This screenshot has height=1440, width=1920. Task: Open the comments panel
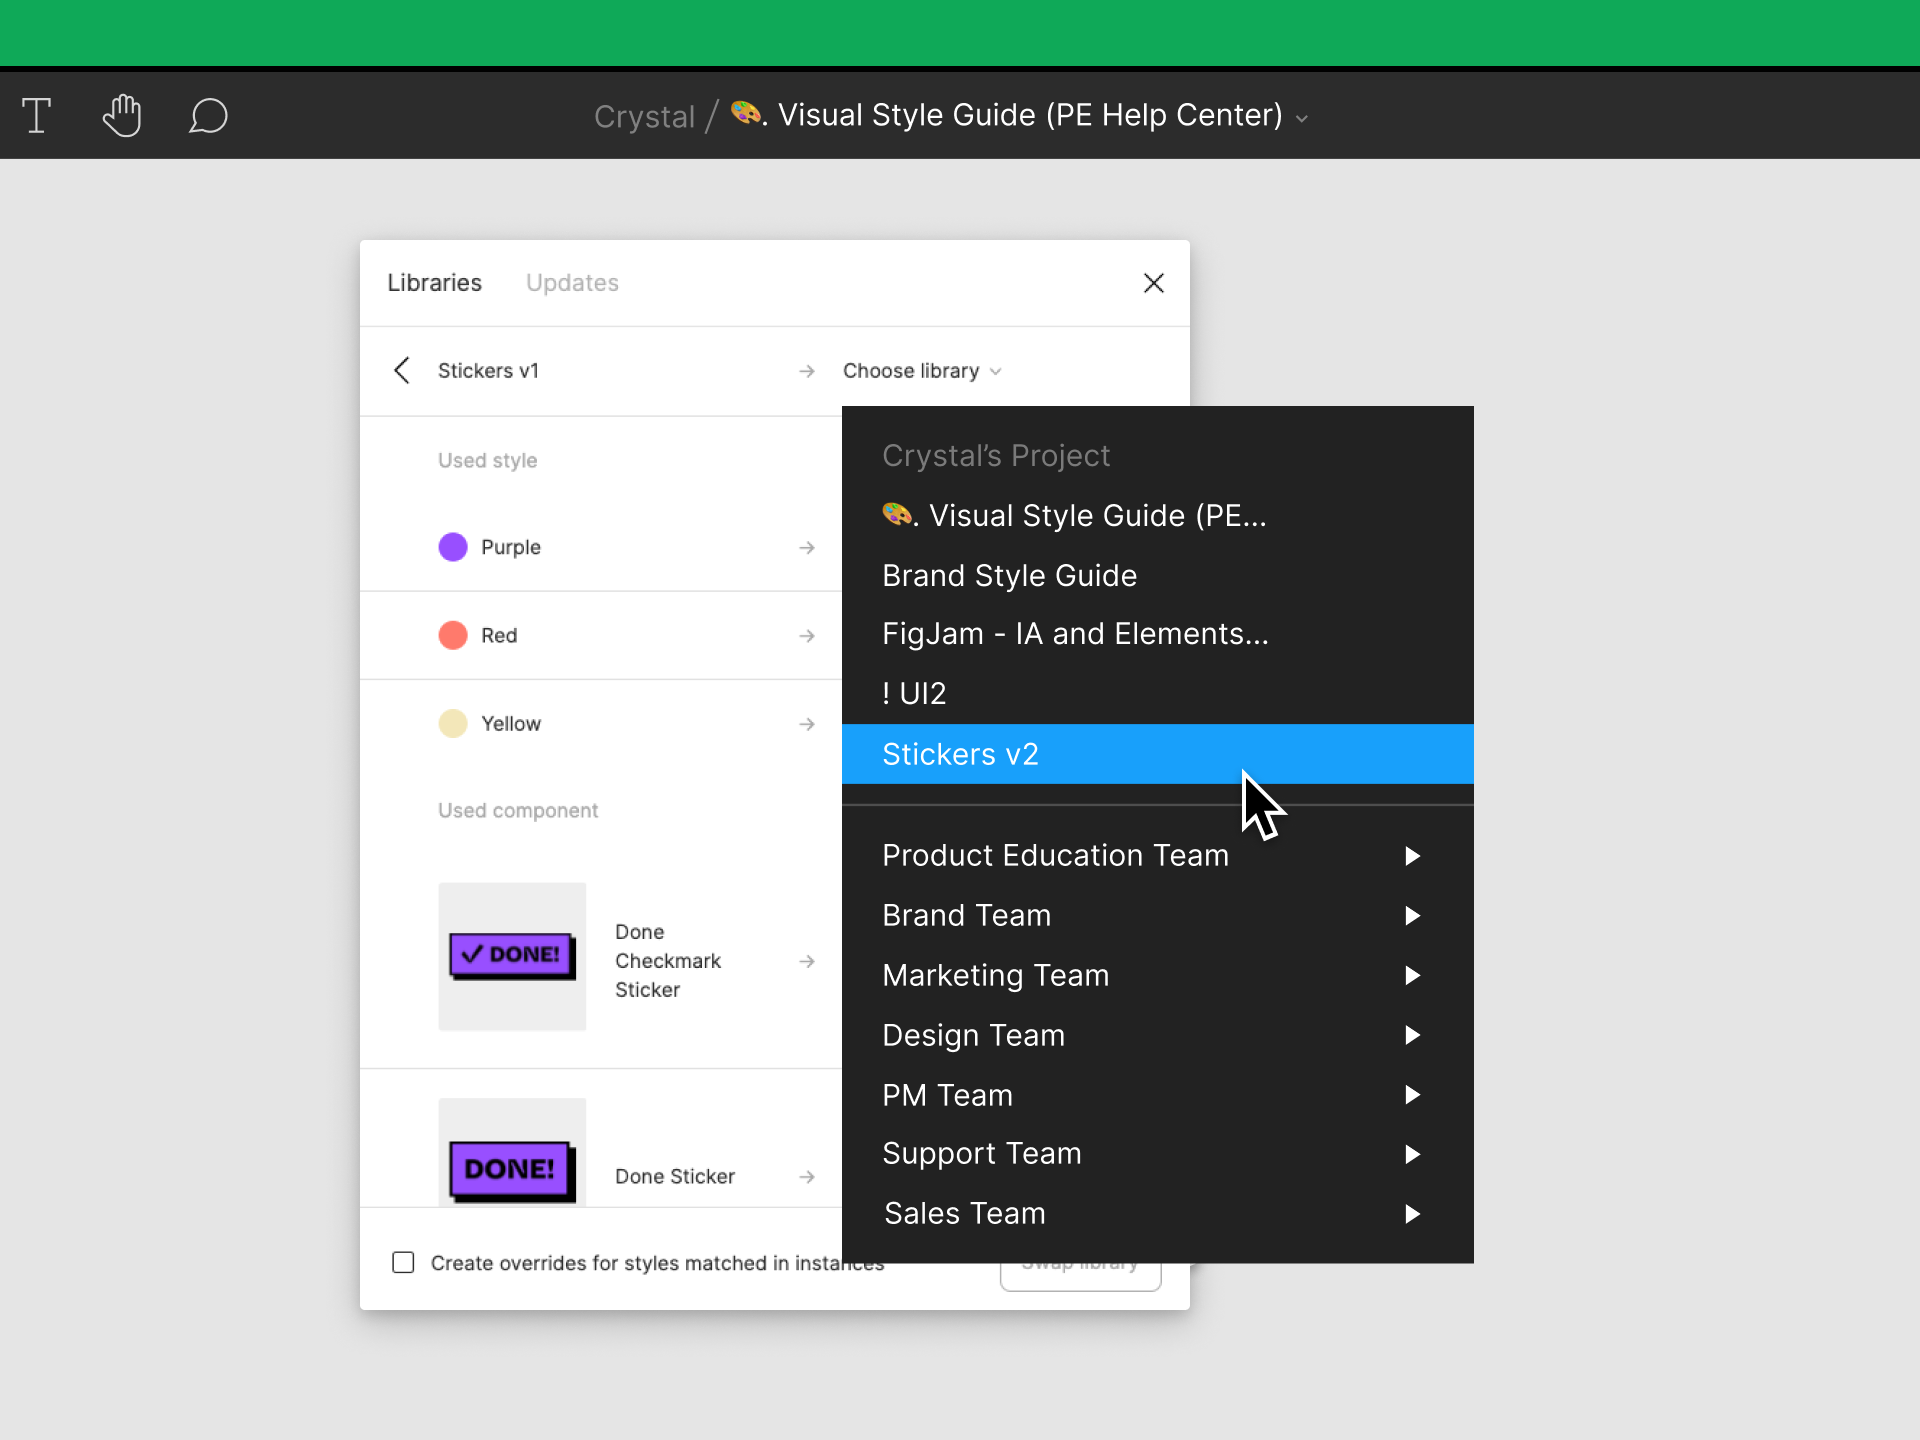coord(208,116)
